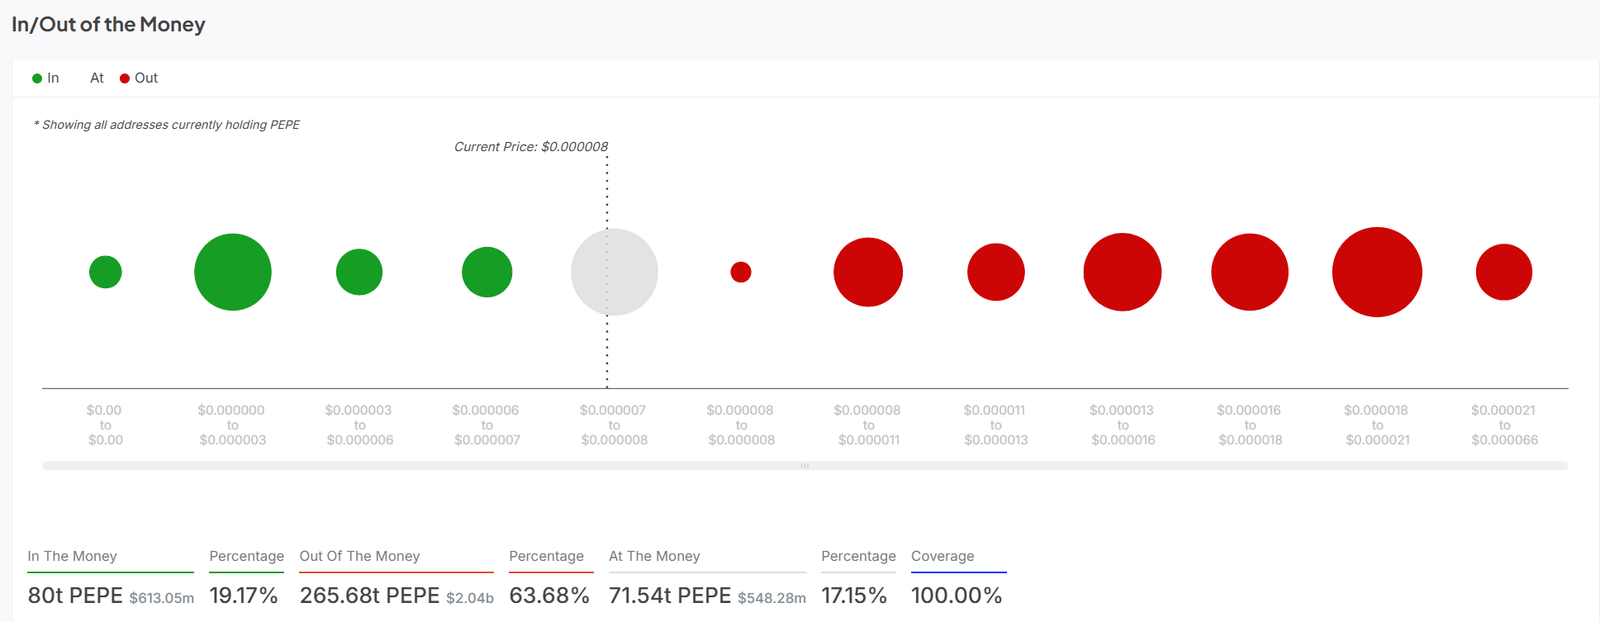1600x622 pixels.
Task: Toggle the red "Out" legend item
Action: pyautogui.click(x=139, y=78)
